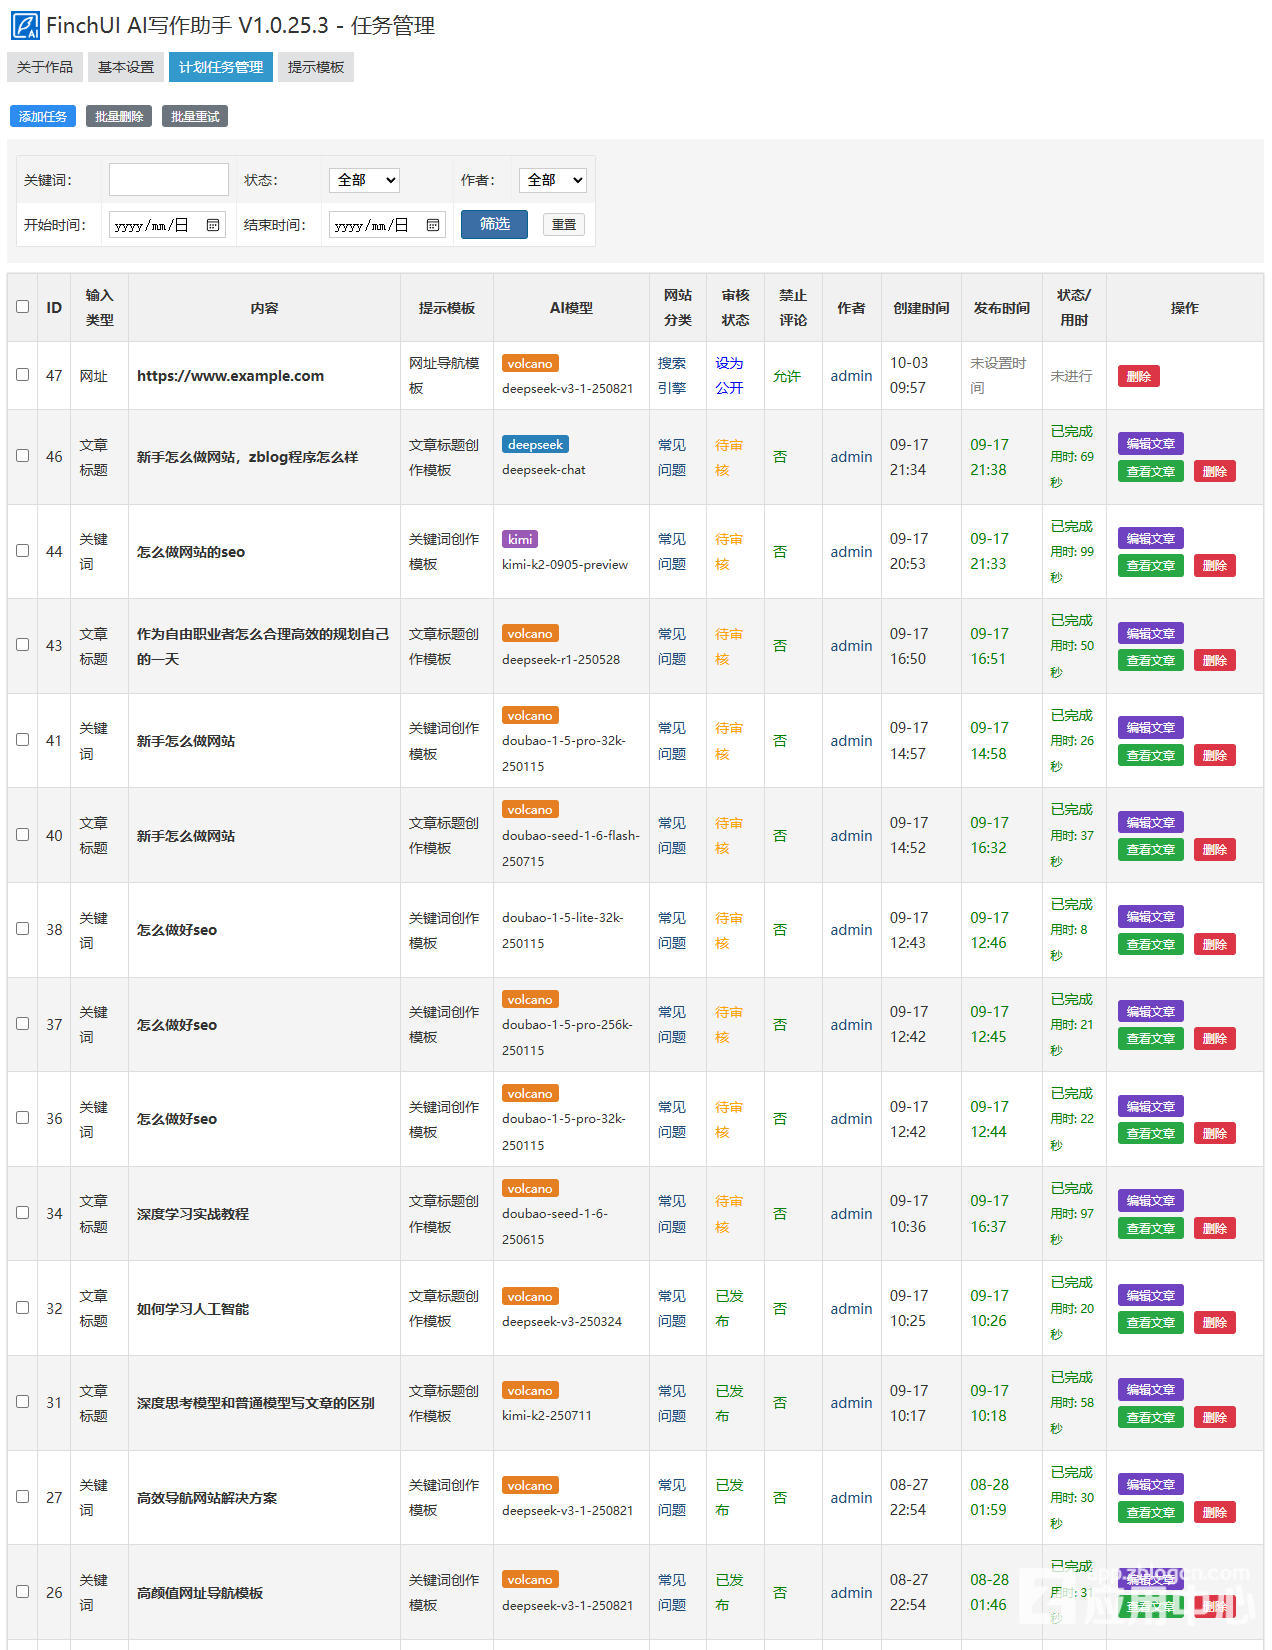Check the checkbox for task ID 47
Image resolution: width=1272 pixels, height=1650 pixels.
coord(23,375)
